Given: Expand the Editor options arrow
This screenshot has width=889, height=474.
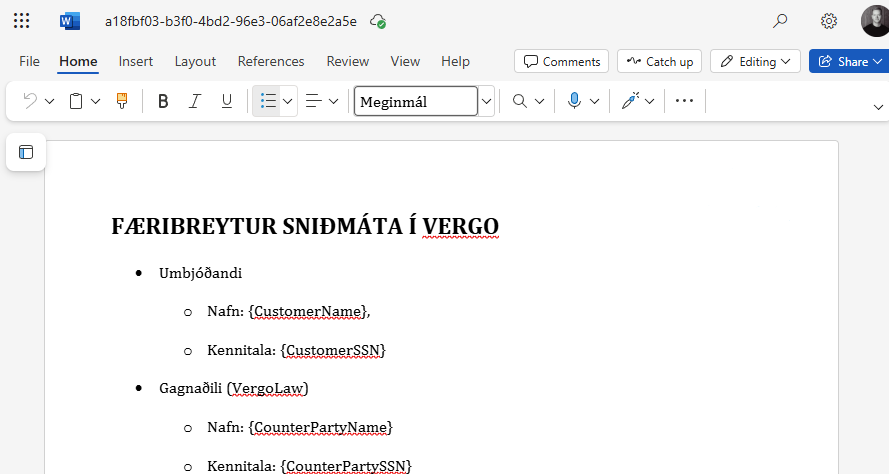Looking at the screenshot, I should 650,101.
